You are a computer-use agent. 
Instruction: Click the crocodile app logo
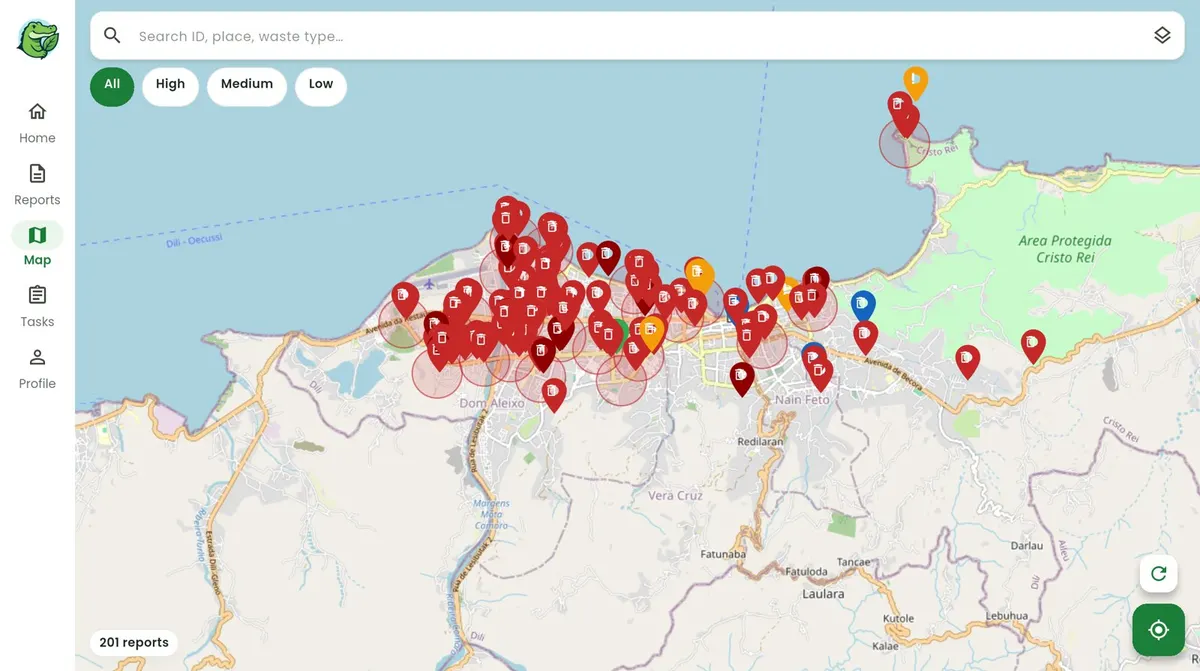pyautogui.click(x=38, y=38)
